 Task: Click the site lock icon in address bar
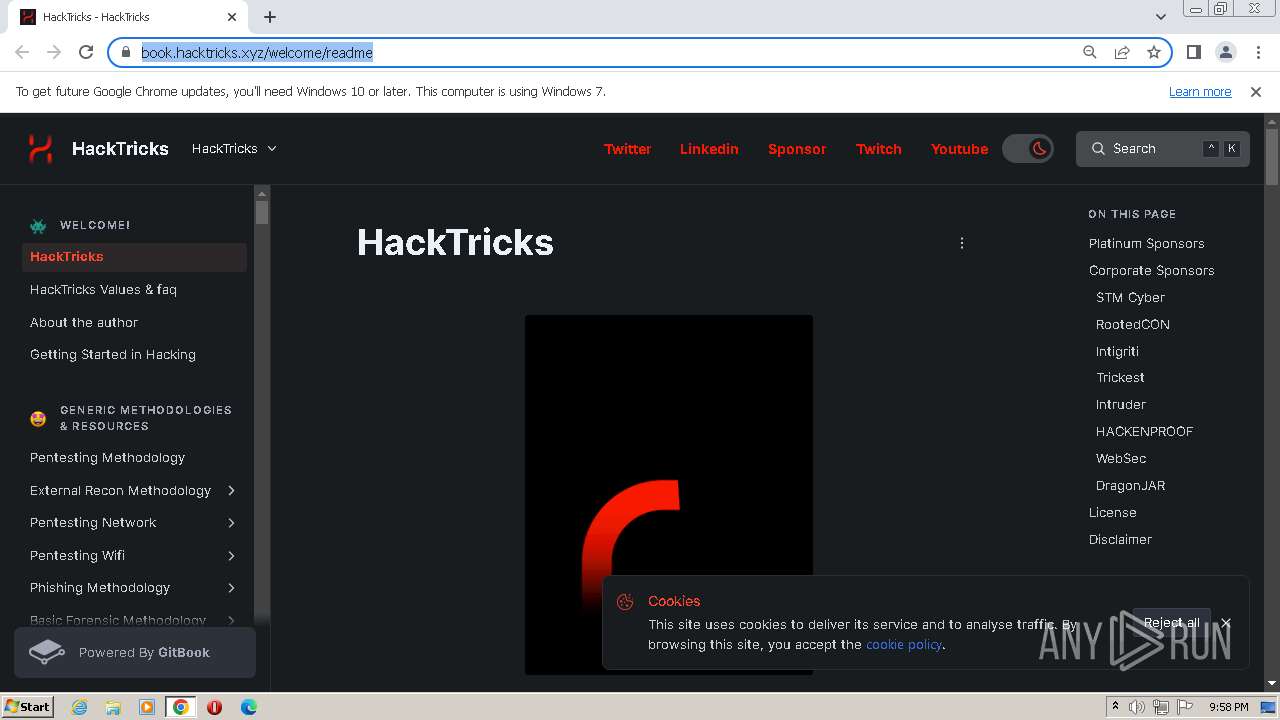(126, 52)
